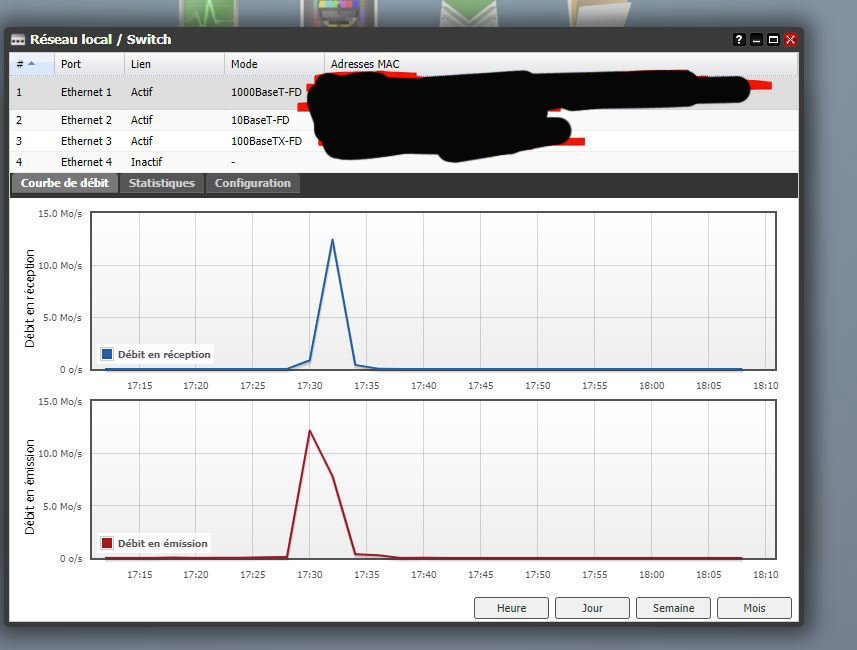Click the Port column header
Screen dimensions: 857x650
(88, 64)
